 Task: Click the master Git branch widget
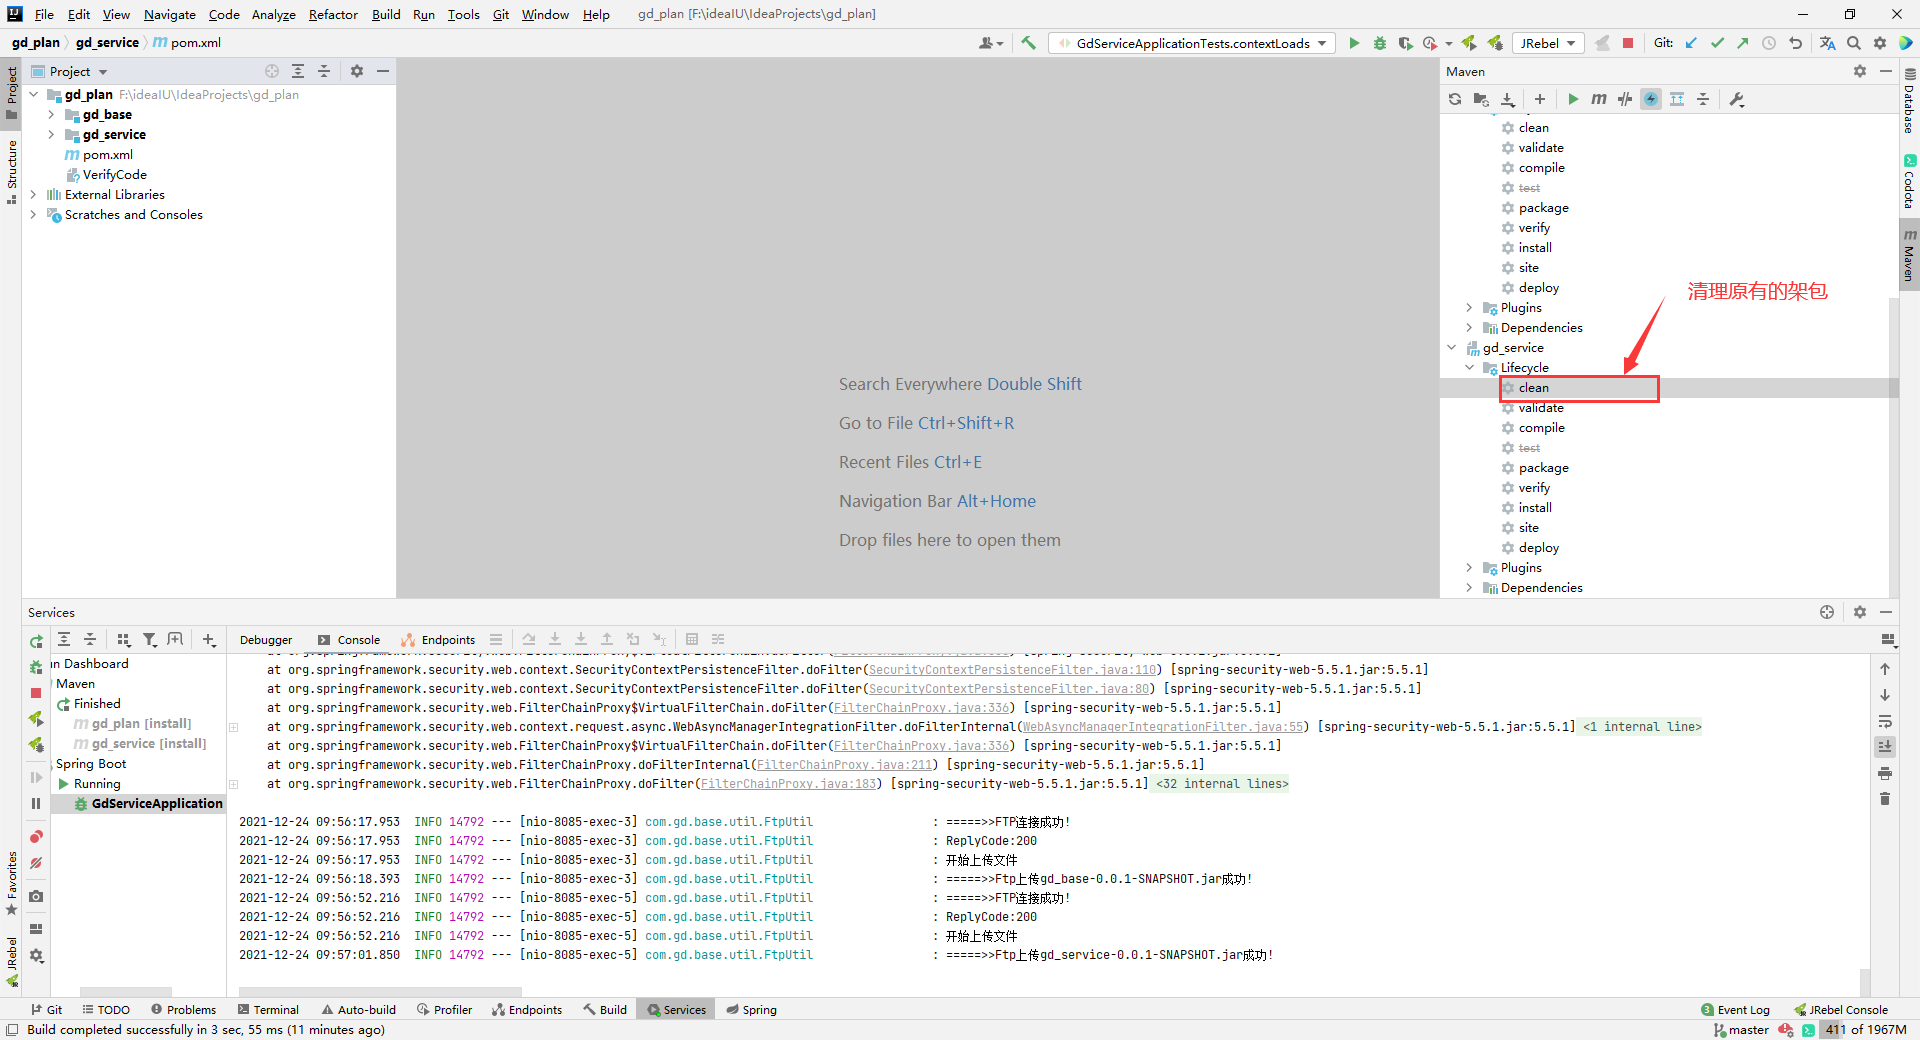(x=1741, y=1029)
